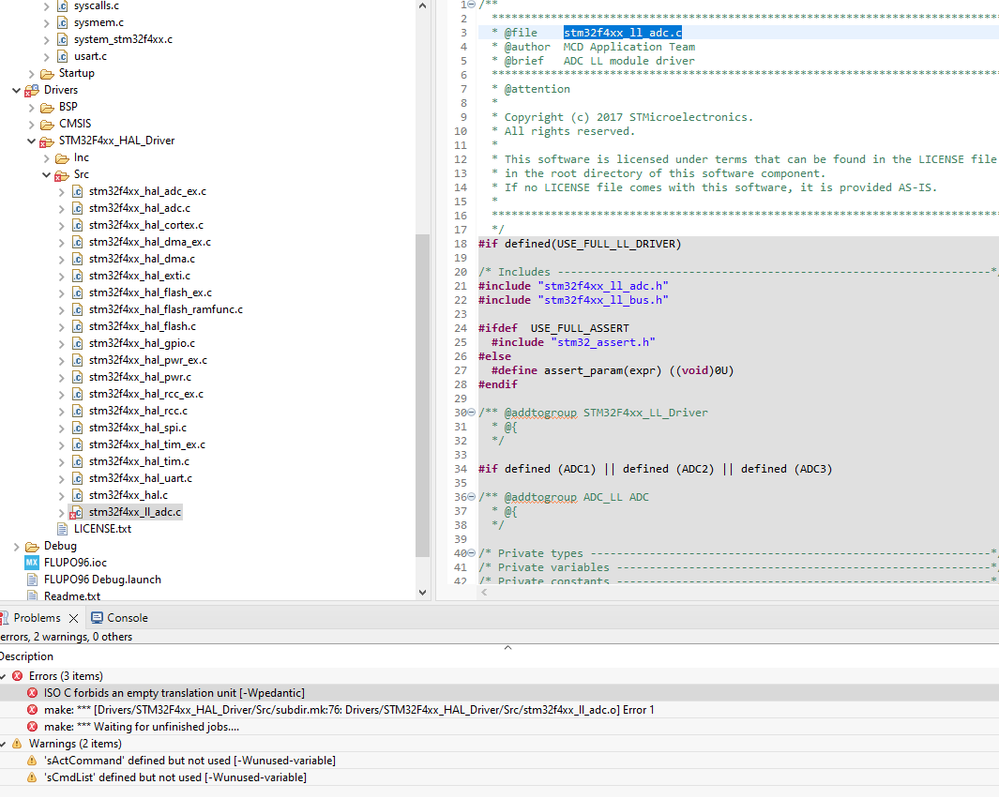Click the Startup folder icon
This screenshot has width=999, height=797.
47,73
